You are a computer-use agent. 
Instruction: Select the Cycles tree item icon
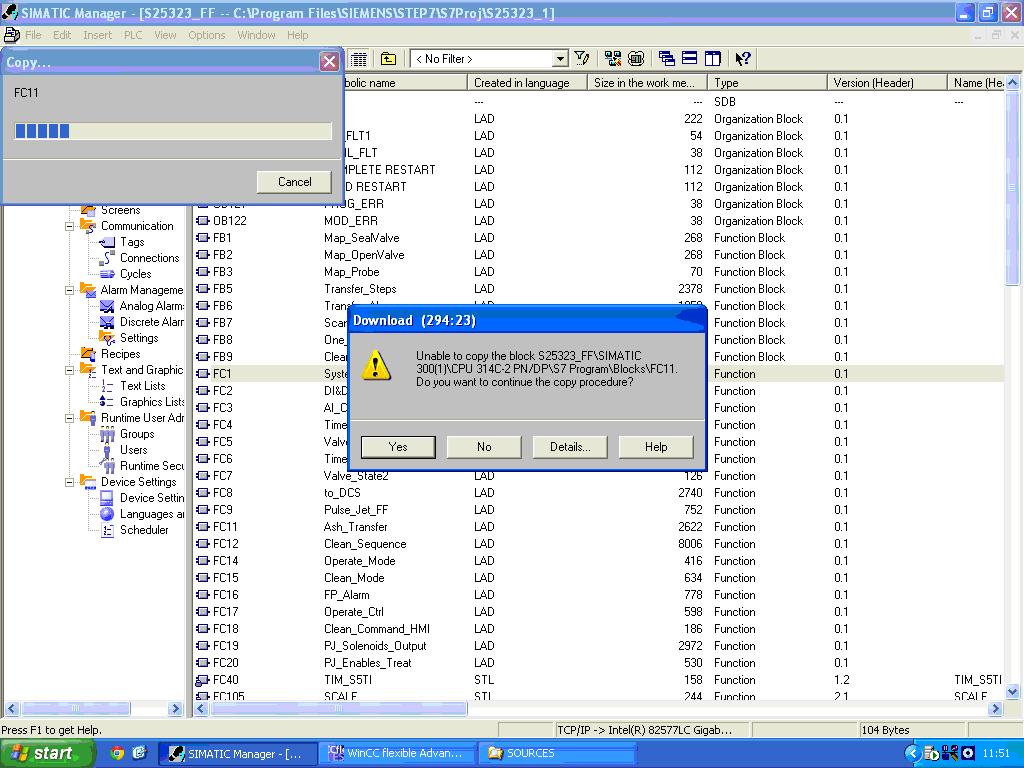(x=107, y=274)
